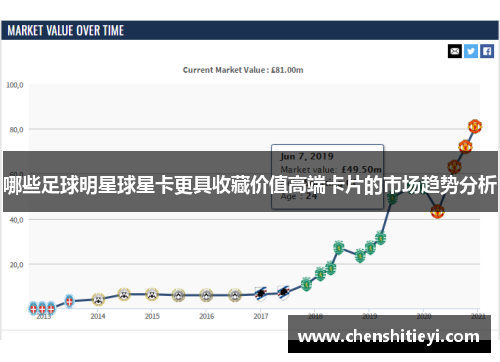Select the Sporting crest point slightly above 30m
The width and height of the screenshot is (500, 362).
380,238
